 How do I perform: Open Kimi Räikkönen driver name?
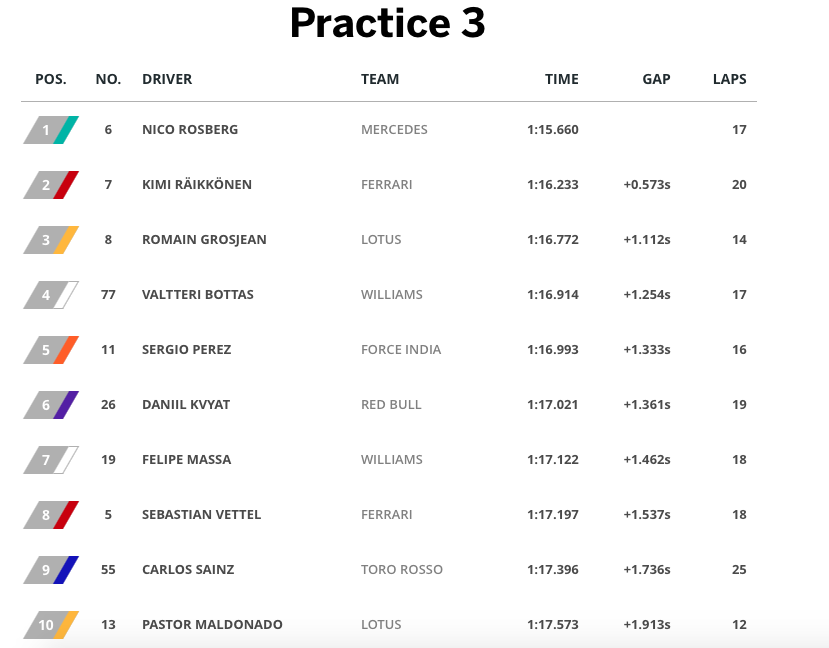(x=197, y=184)
